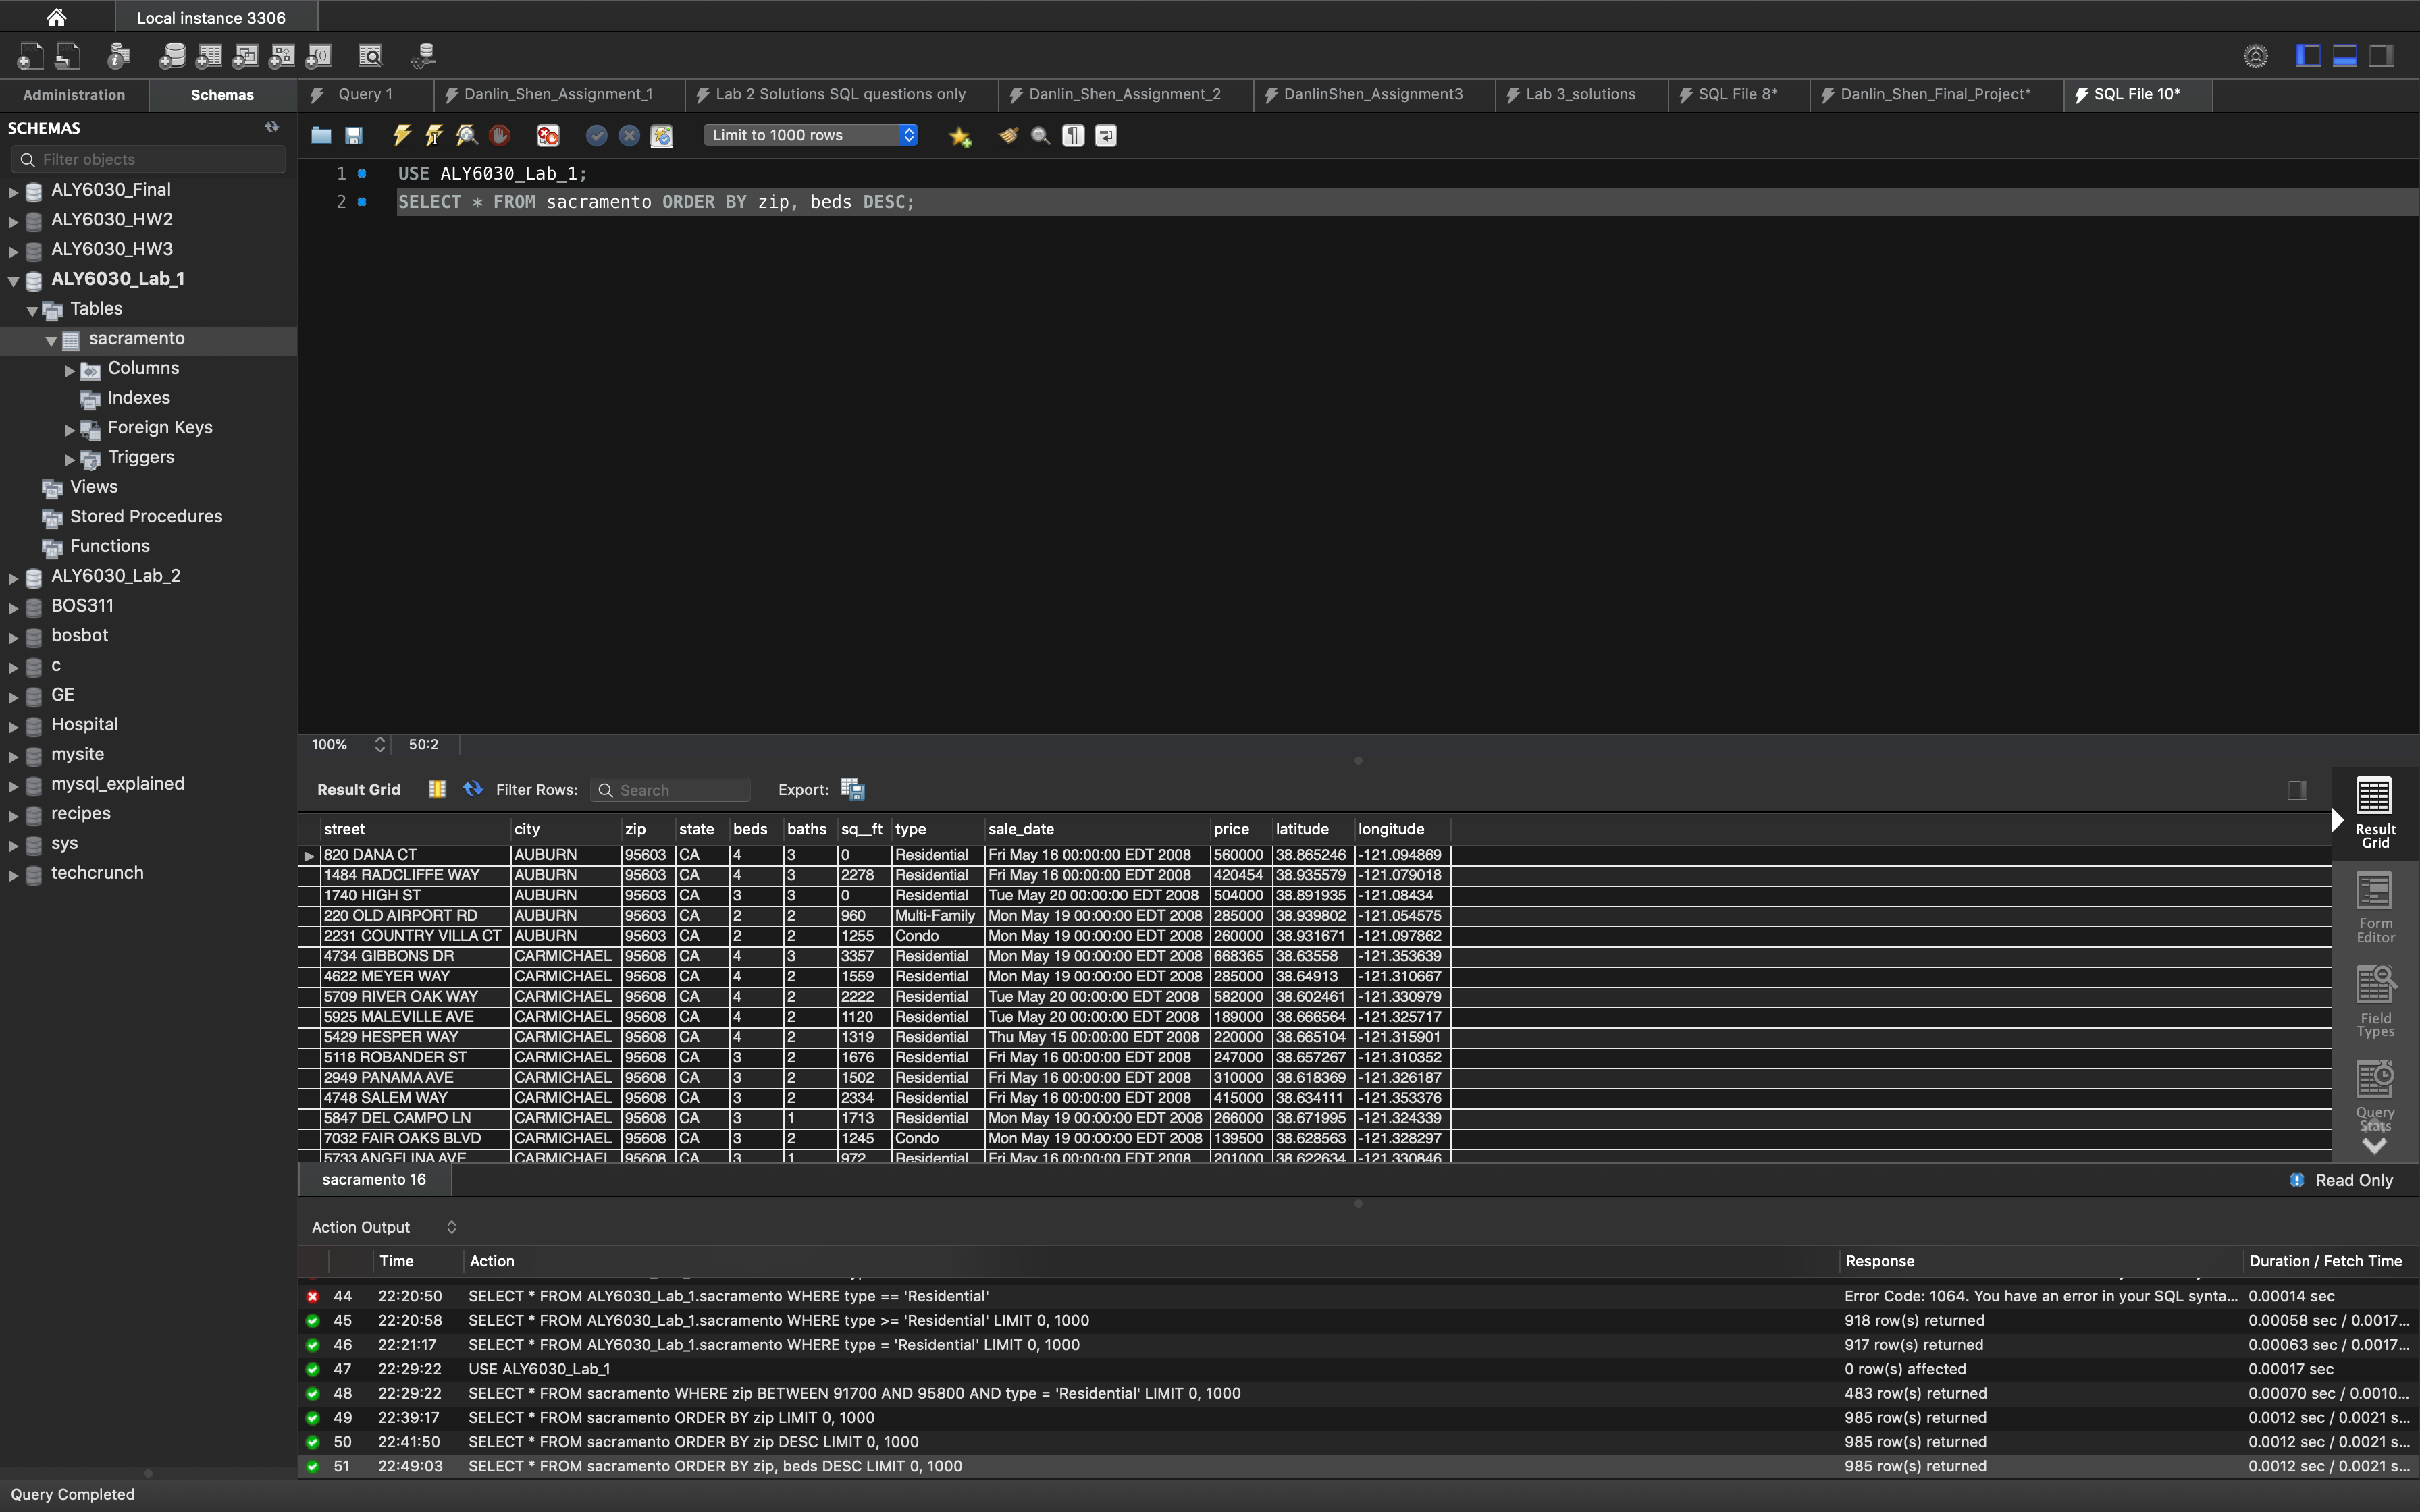Toggle the left sidebar panel visibility
Screen dimensions: 2420x1512
click(2308, 56)
